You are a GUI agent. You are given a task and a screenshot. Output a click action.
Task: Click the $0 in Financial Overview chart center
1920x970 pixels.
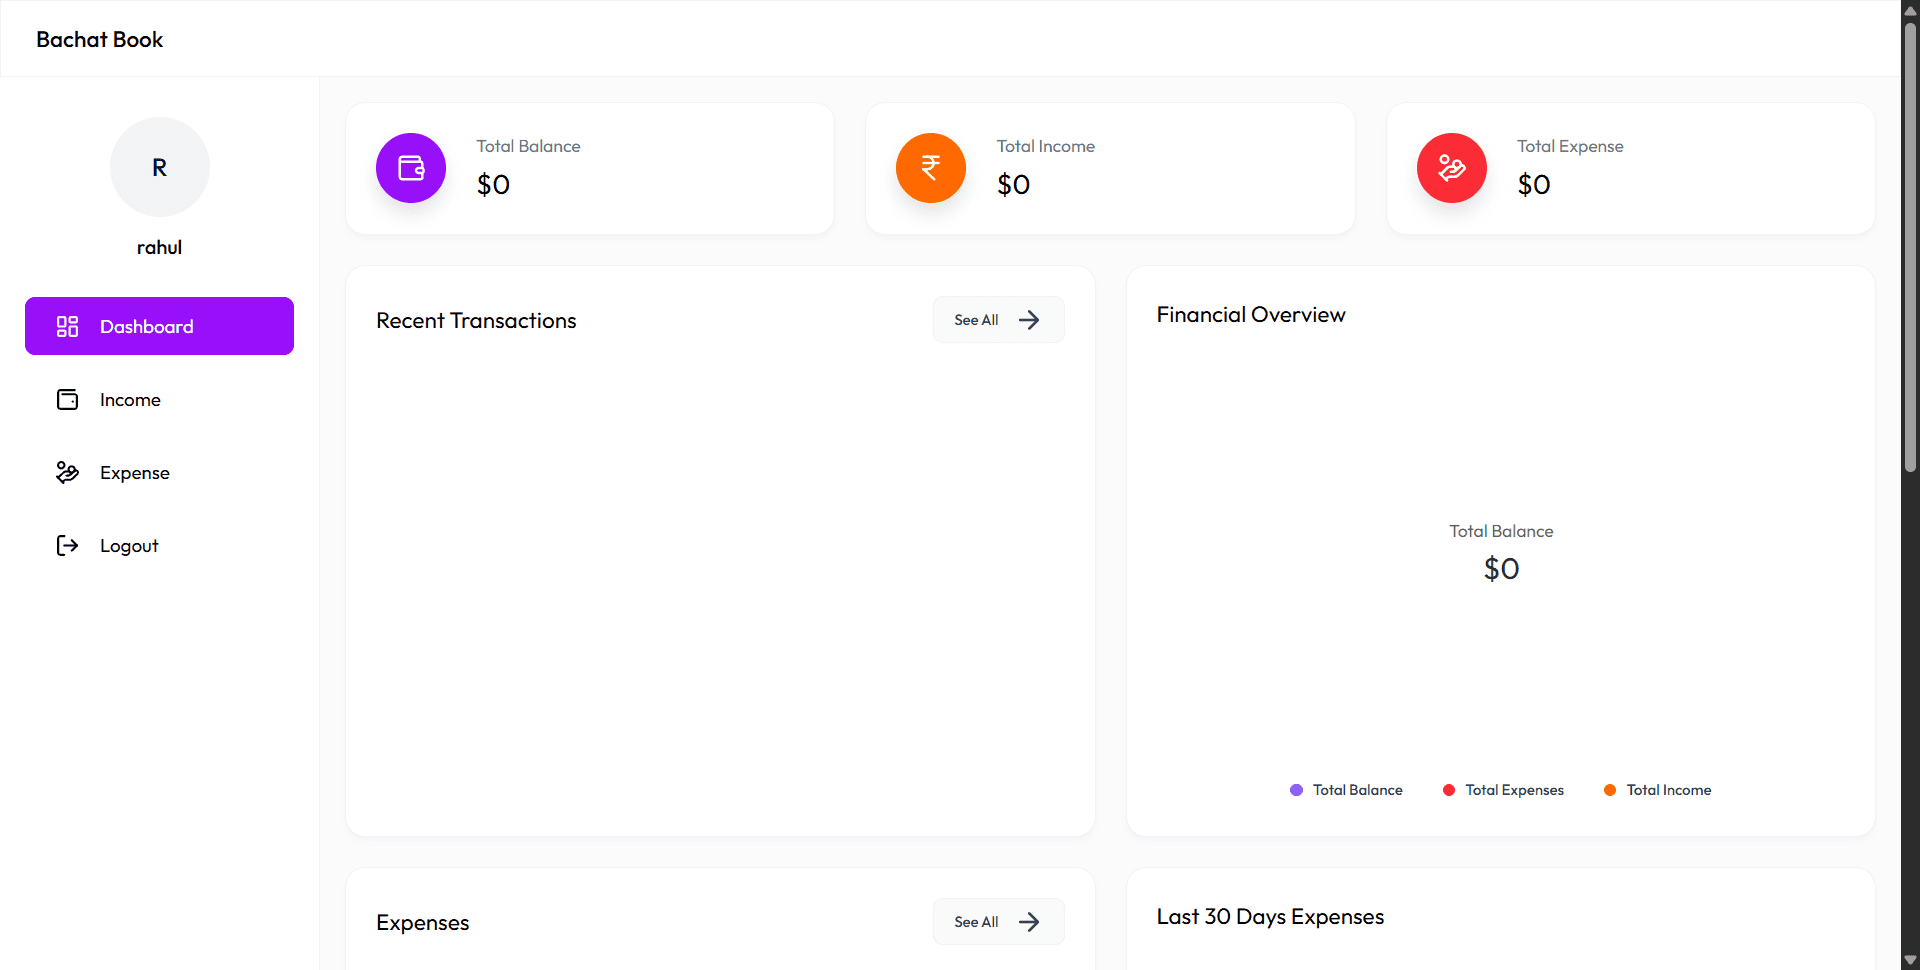click(1501, 568)
